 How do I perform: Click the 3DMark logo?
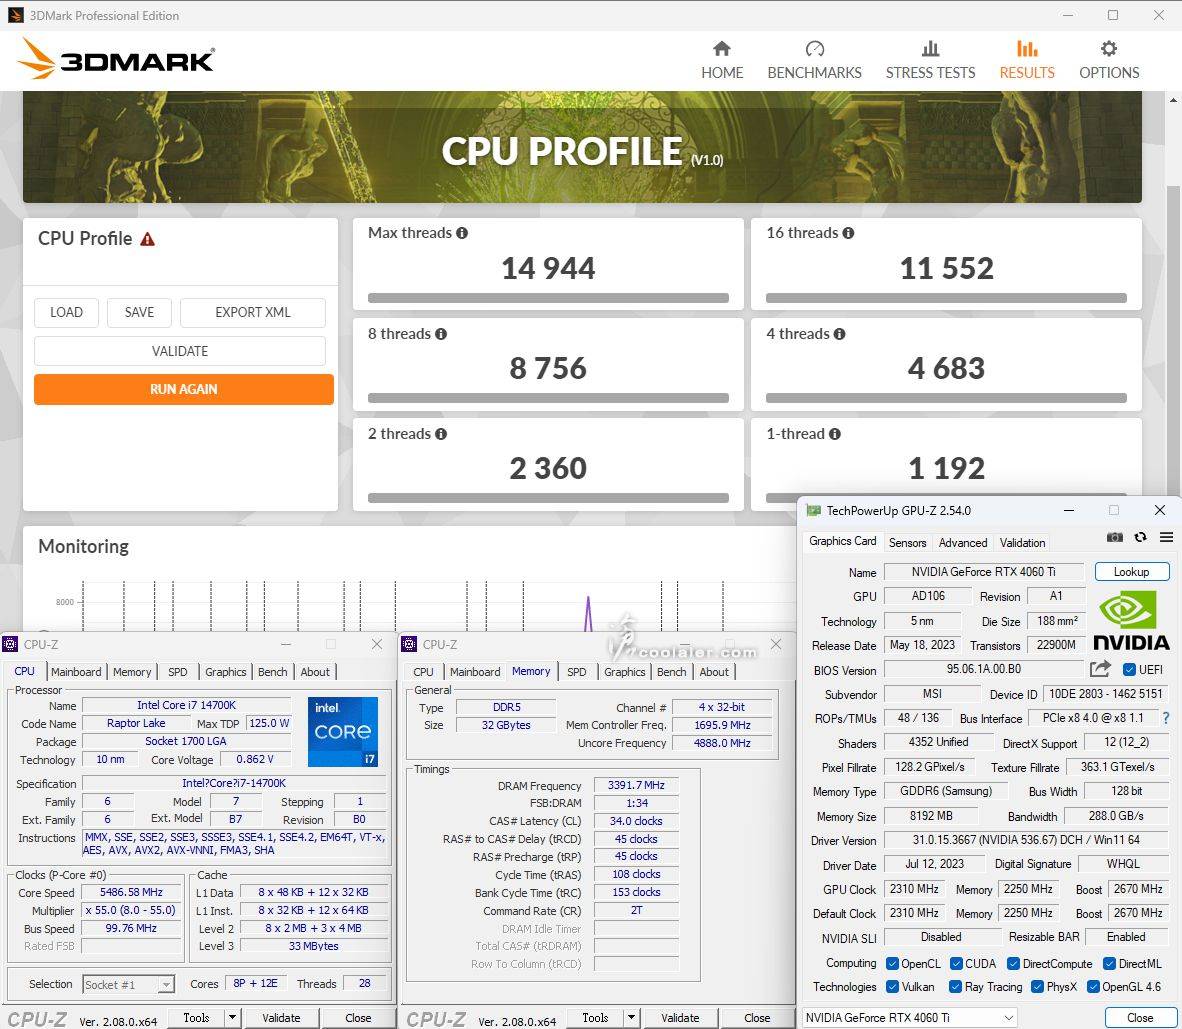click(118, 59)
